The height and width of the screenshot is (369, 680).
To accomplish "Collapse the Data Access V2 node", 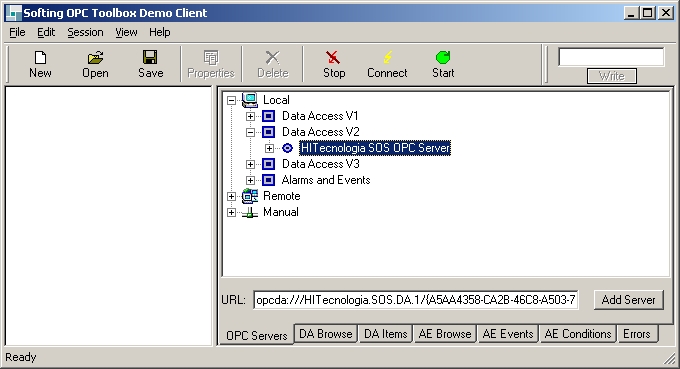I will (x=250, y=132).
